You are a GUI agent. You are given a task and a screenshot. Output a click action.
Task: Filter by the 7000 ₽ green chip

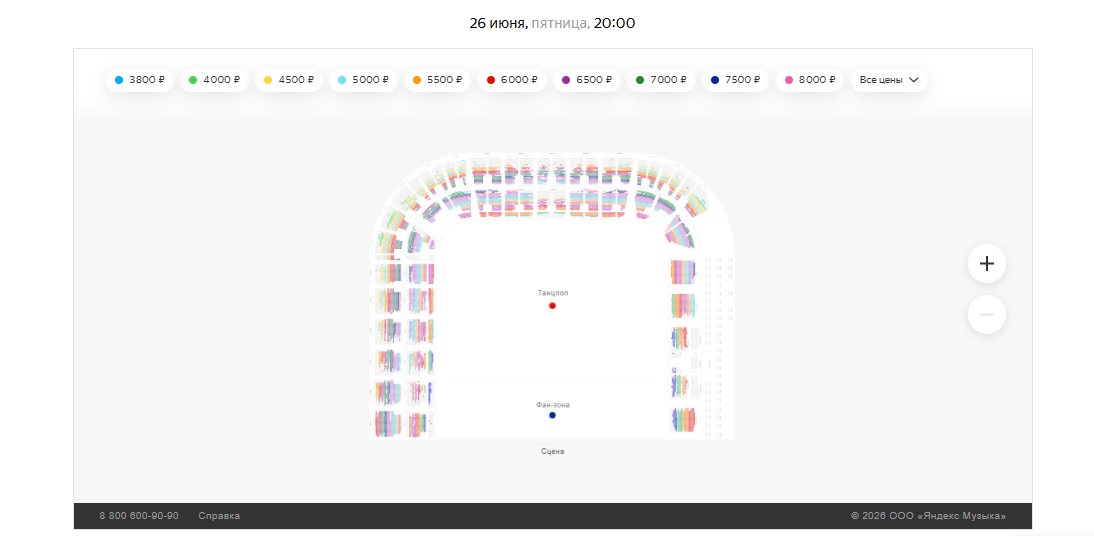point(660,80)
